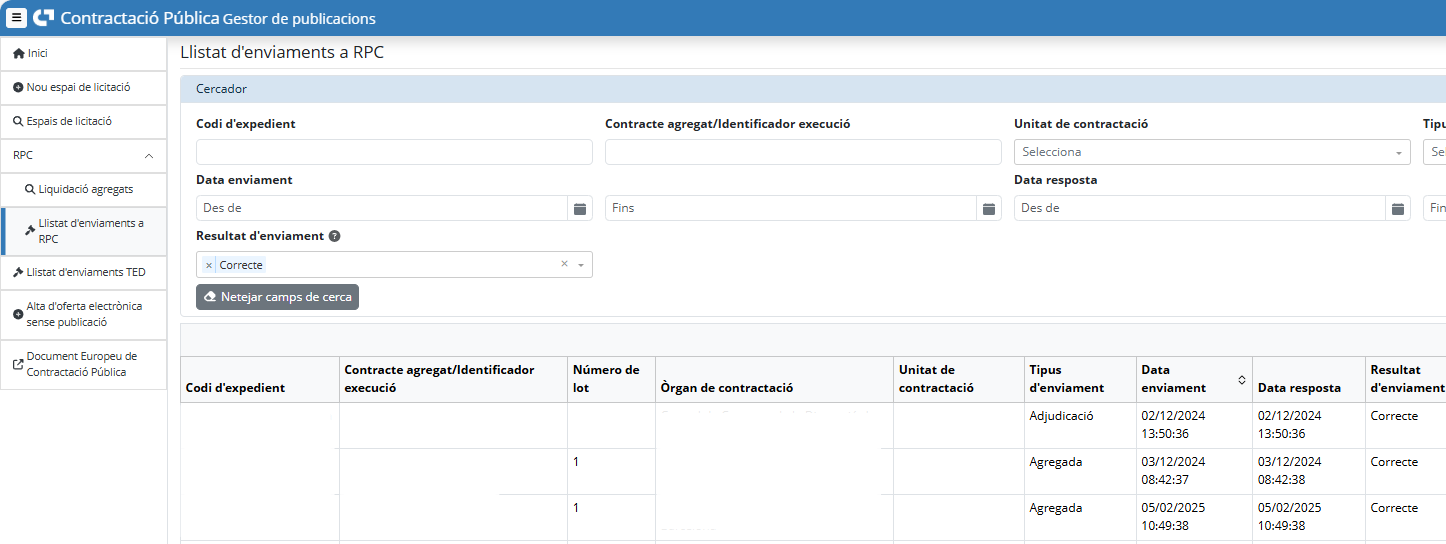Sort by Data enviament column
Image resolution: width=1446 pixels, height=544 pixels.
tap(1241, 380)
